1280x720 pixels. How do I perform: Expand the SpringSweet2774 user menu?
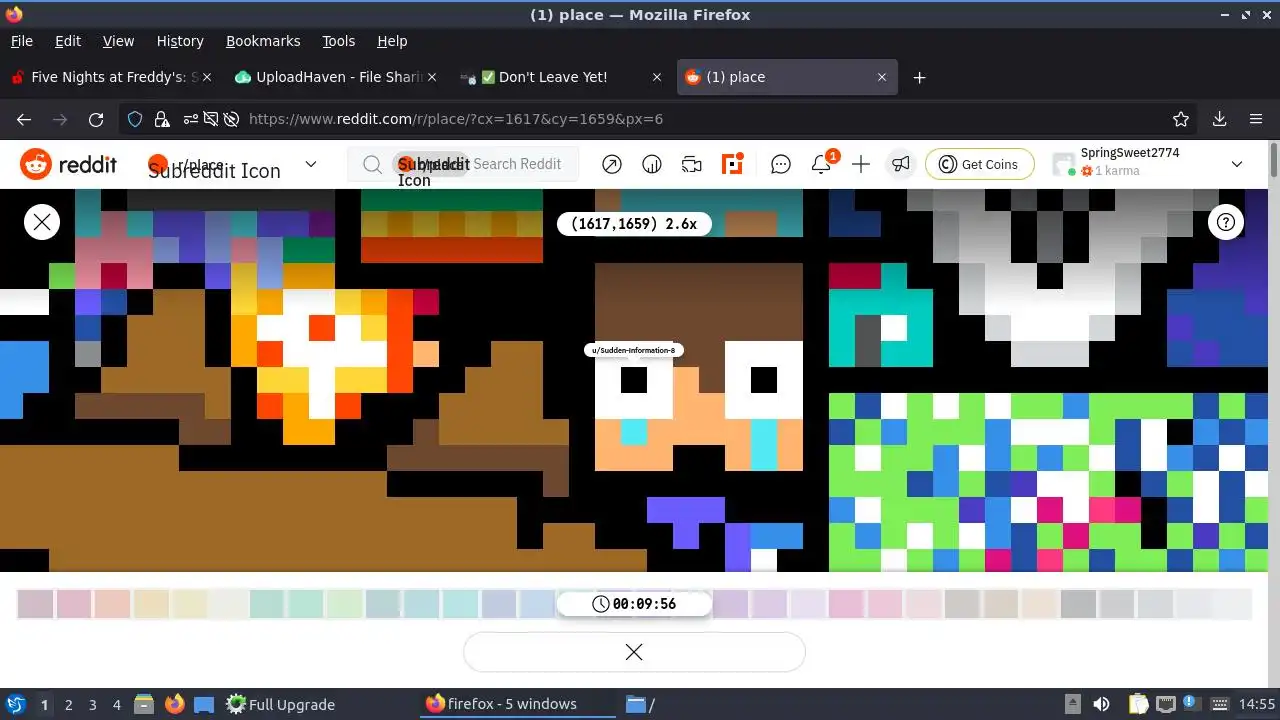pos(1237,164)
